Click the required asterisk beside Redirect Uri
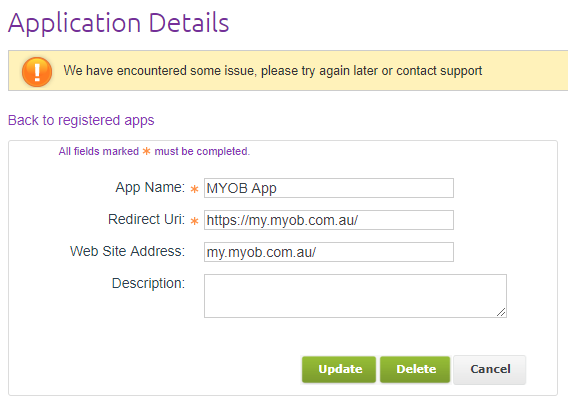Image resolution: width=568 pixels, height=409 pixels. tap(195, 221)
